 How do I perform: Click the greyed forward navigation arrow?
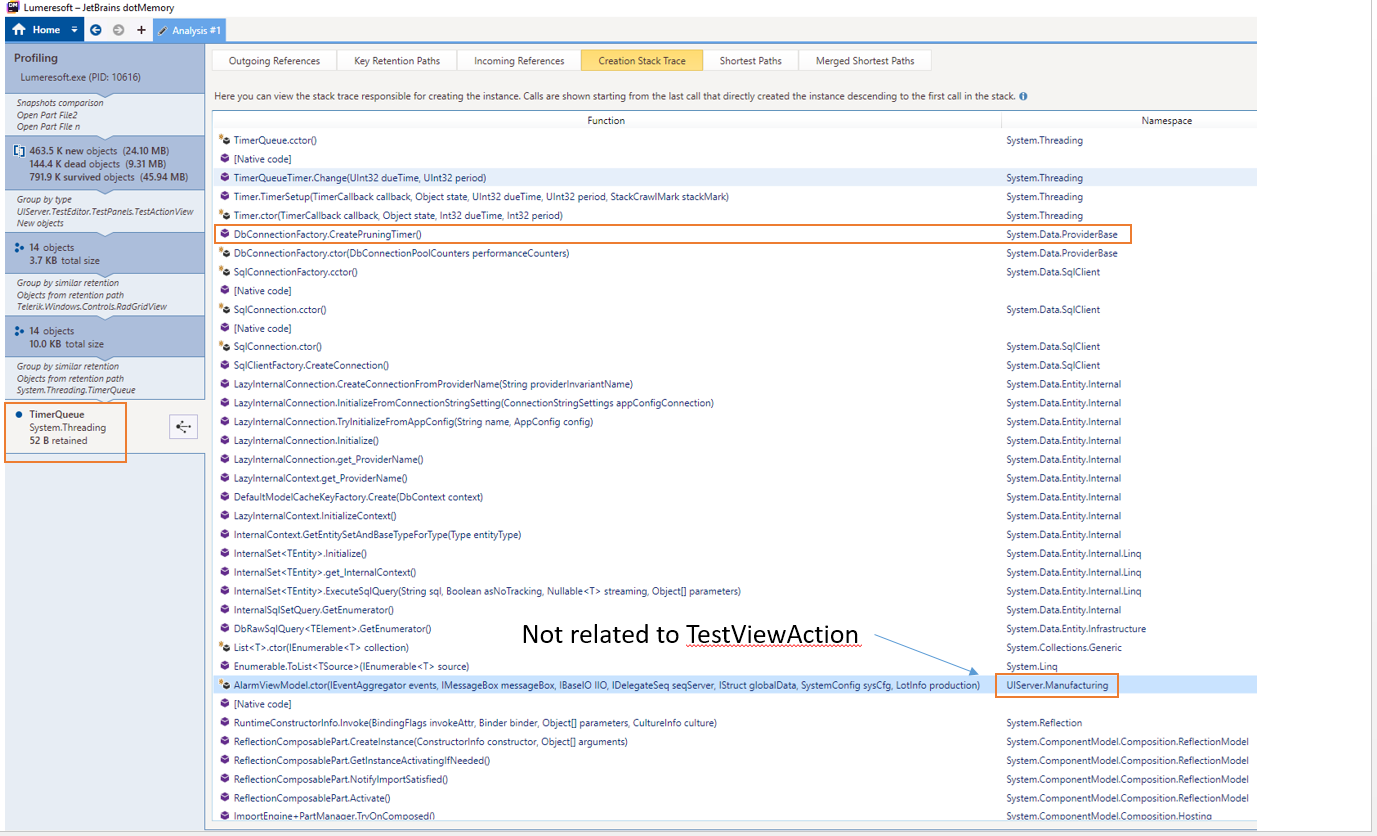(x=118, y=30)
